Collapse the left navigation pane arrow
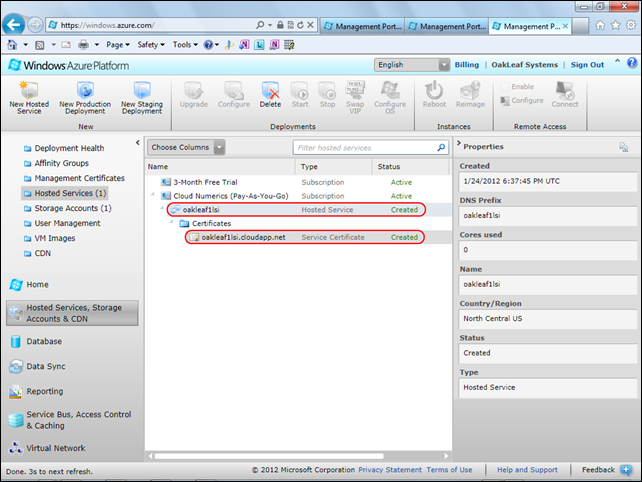 (x=138, y=143)
